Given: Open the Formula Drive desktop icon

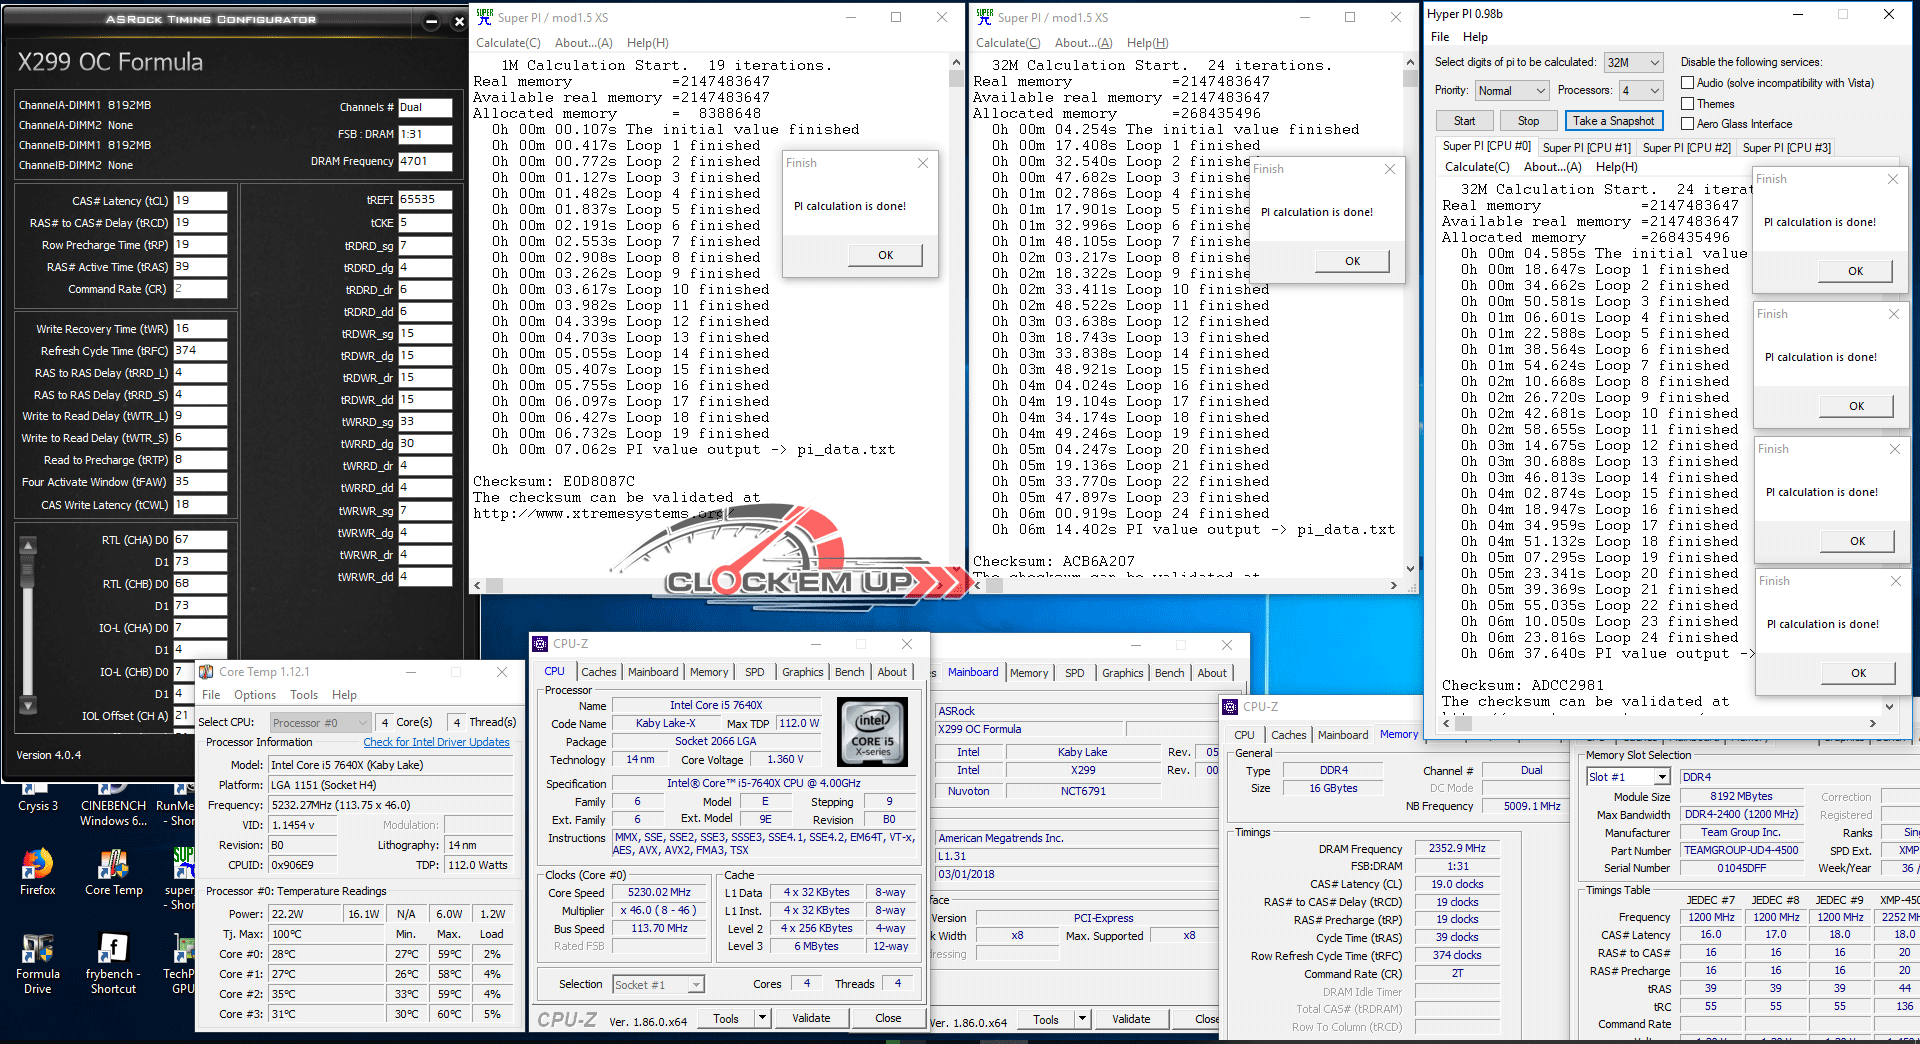Looking at the screenshot, I should (37, 948).
